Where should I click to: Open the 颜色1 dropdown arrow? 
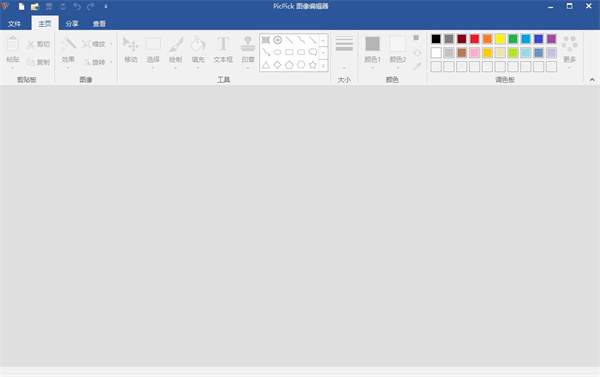[372, 68]
